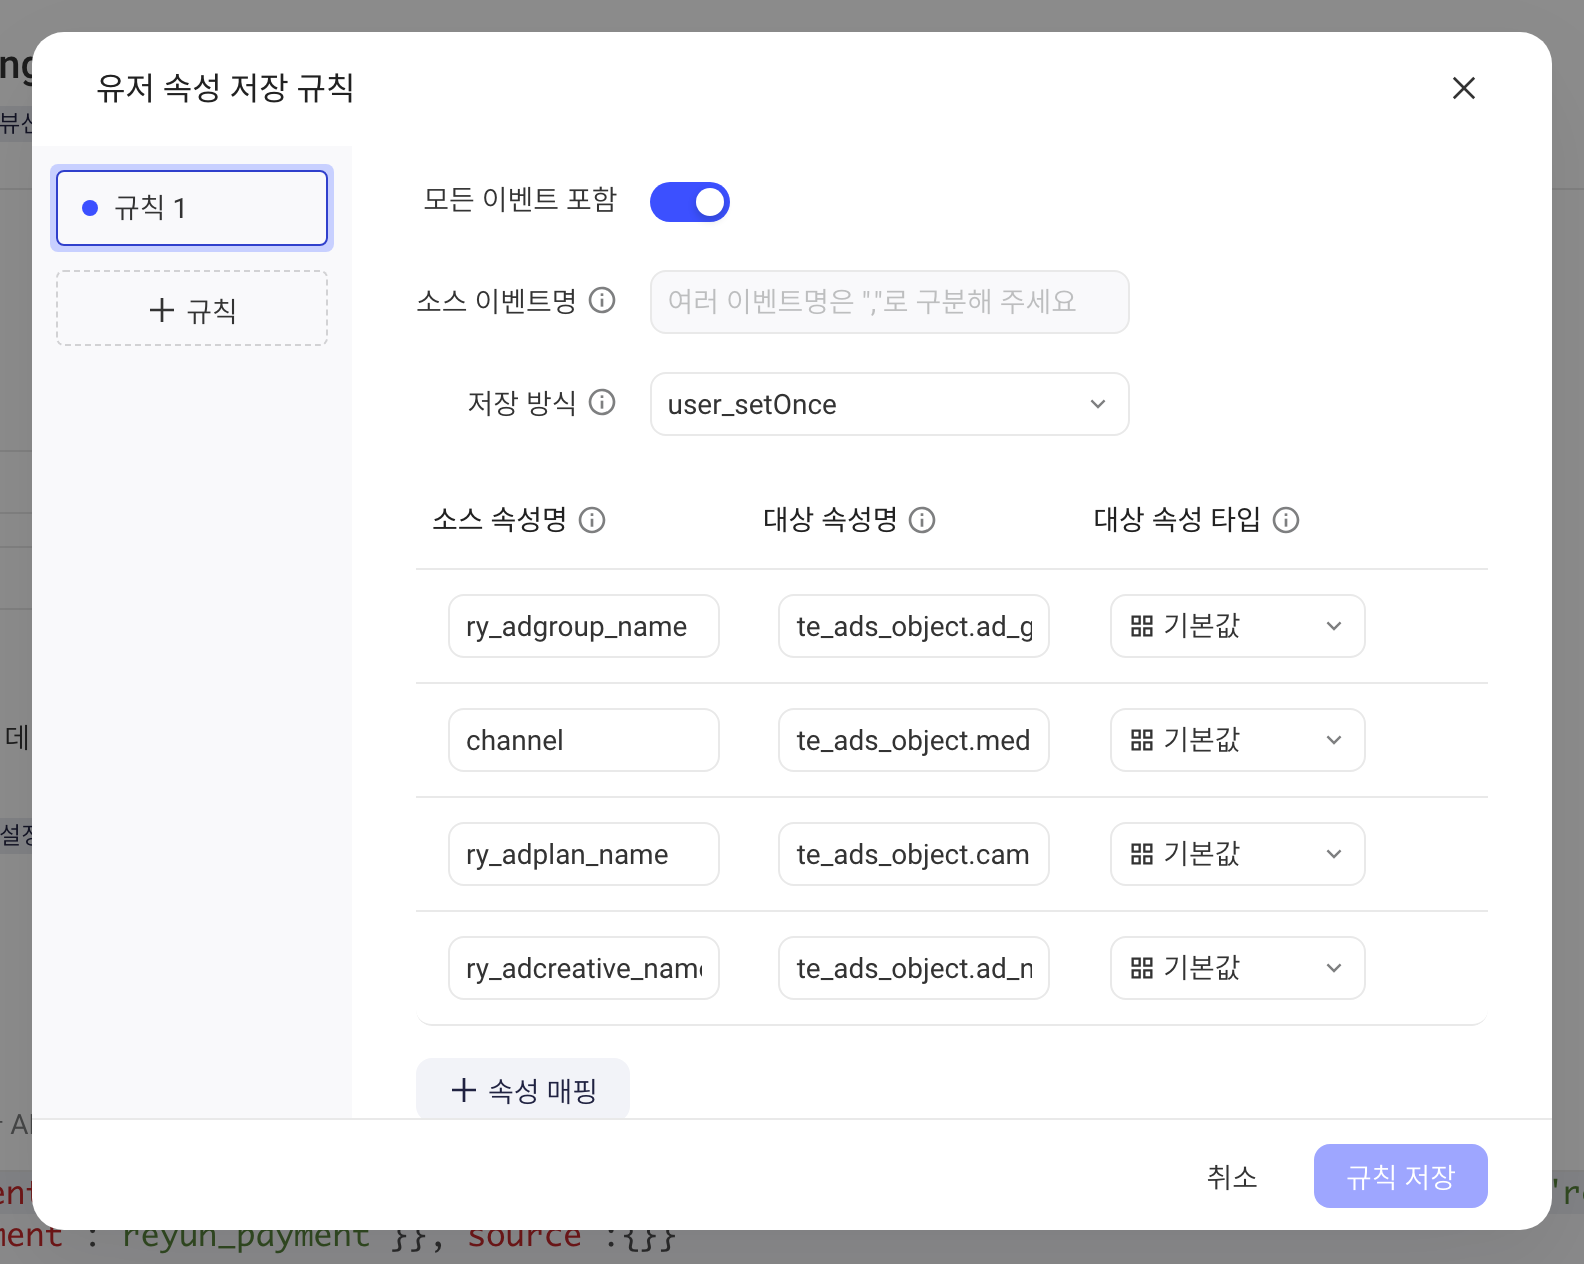Click info icon next to 소스 속성명
Screen dimensions: 1584x1264
[592, 520]
